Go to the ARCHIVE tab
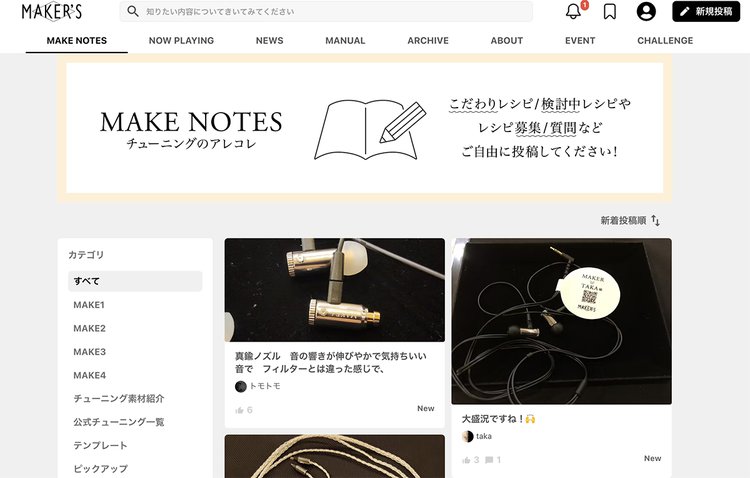 coord(428,41)
